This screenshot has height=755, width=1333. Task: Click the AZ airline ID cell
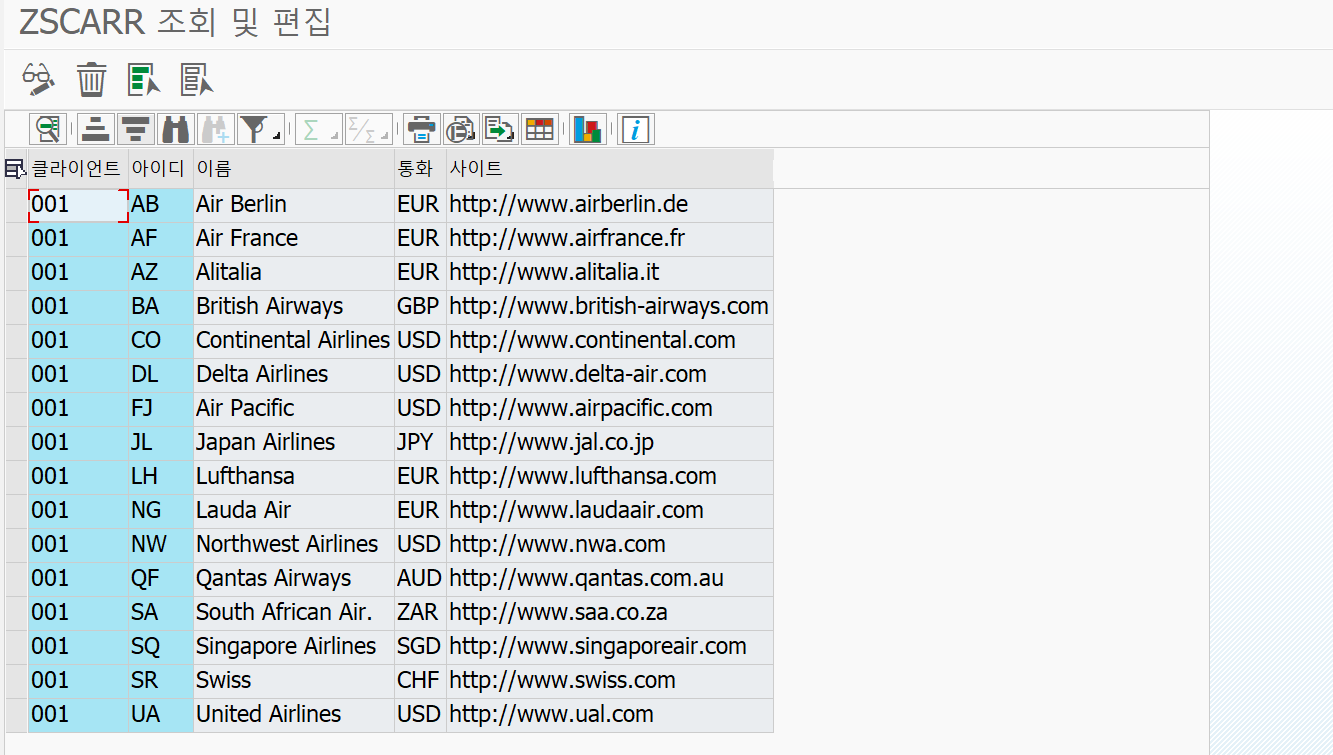click(160, 273)
